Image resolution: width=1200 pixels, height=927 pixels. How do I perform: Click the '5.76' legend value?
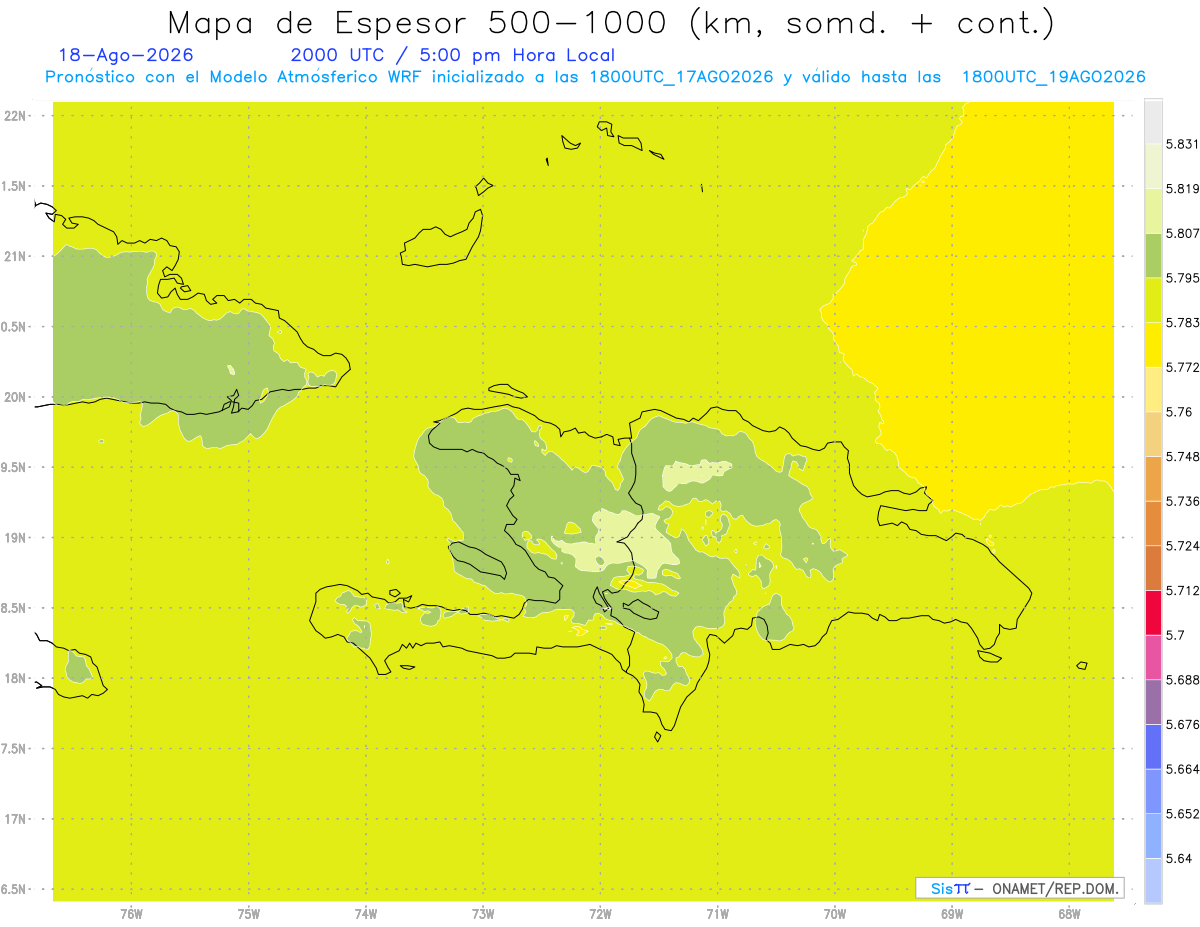click(x=1179, y=412)
